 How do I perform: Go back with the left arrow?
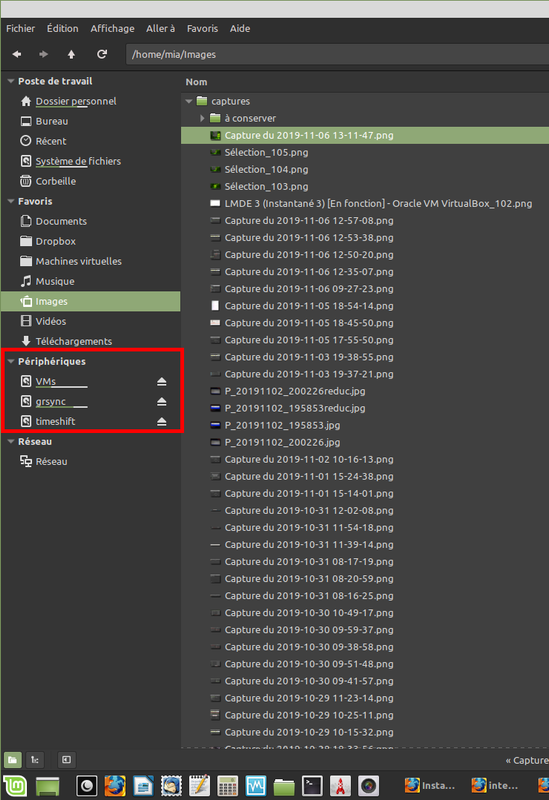[17, 54]
